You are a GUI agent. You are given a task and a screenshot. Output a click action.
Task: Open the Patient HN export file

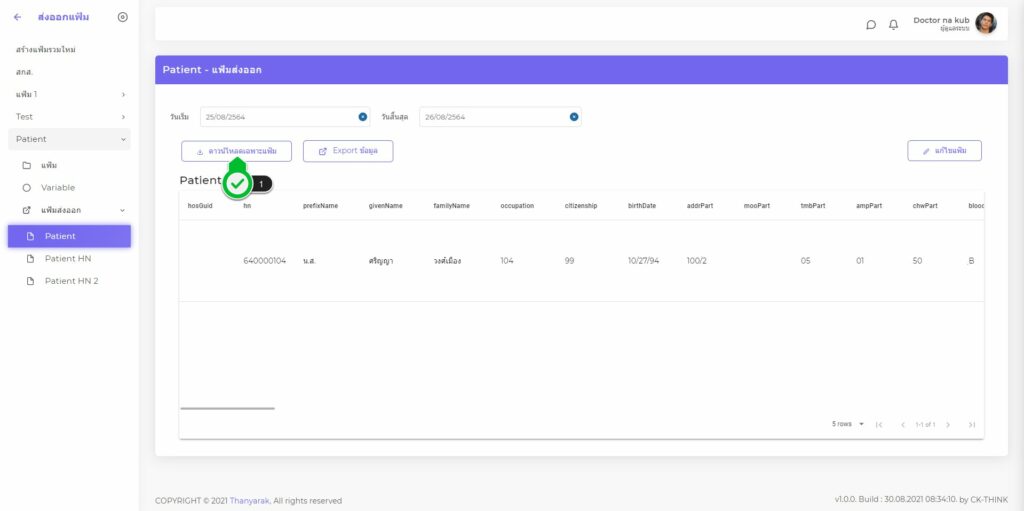tap(67, 258)
